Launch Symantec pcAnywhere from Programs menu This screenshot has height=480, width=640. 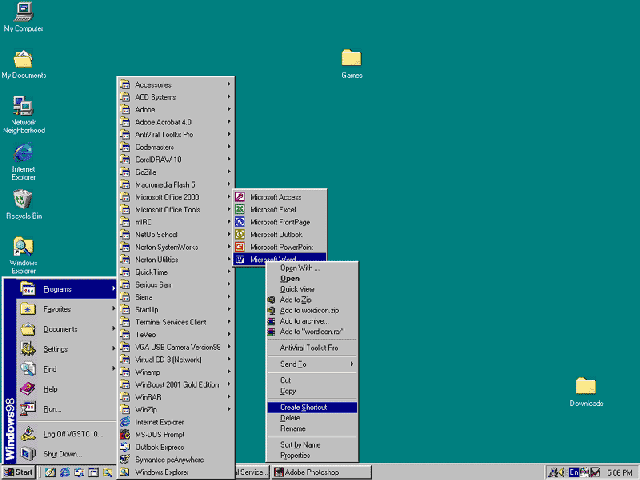click(176, 460)
